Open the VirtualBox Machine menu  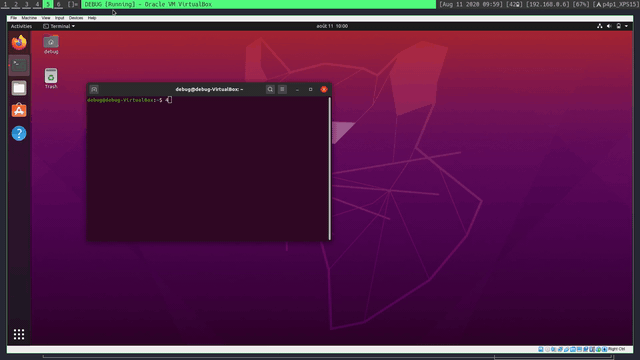tap(29, 18)
